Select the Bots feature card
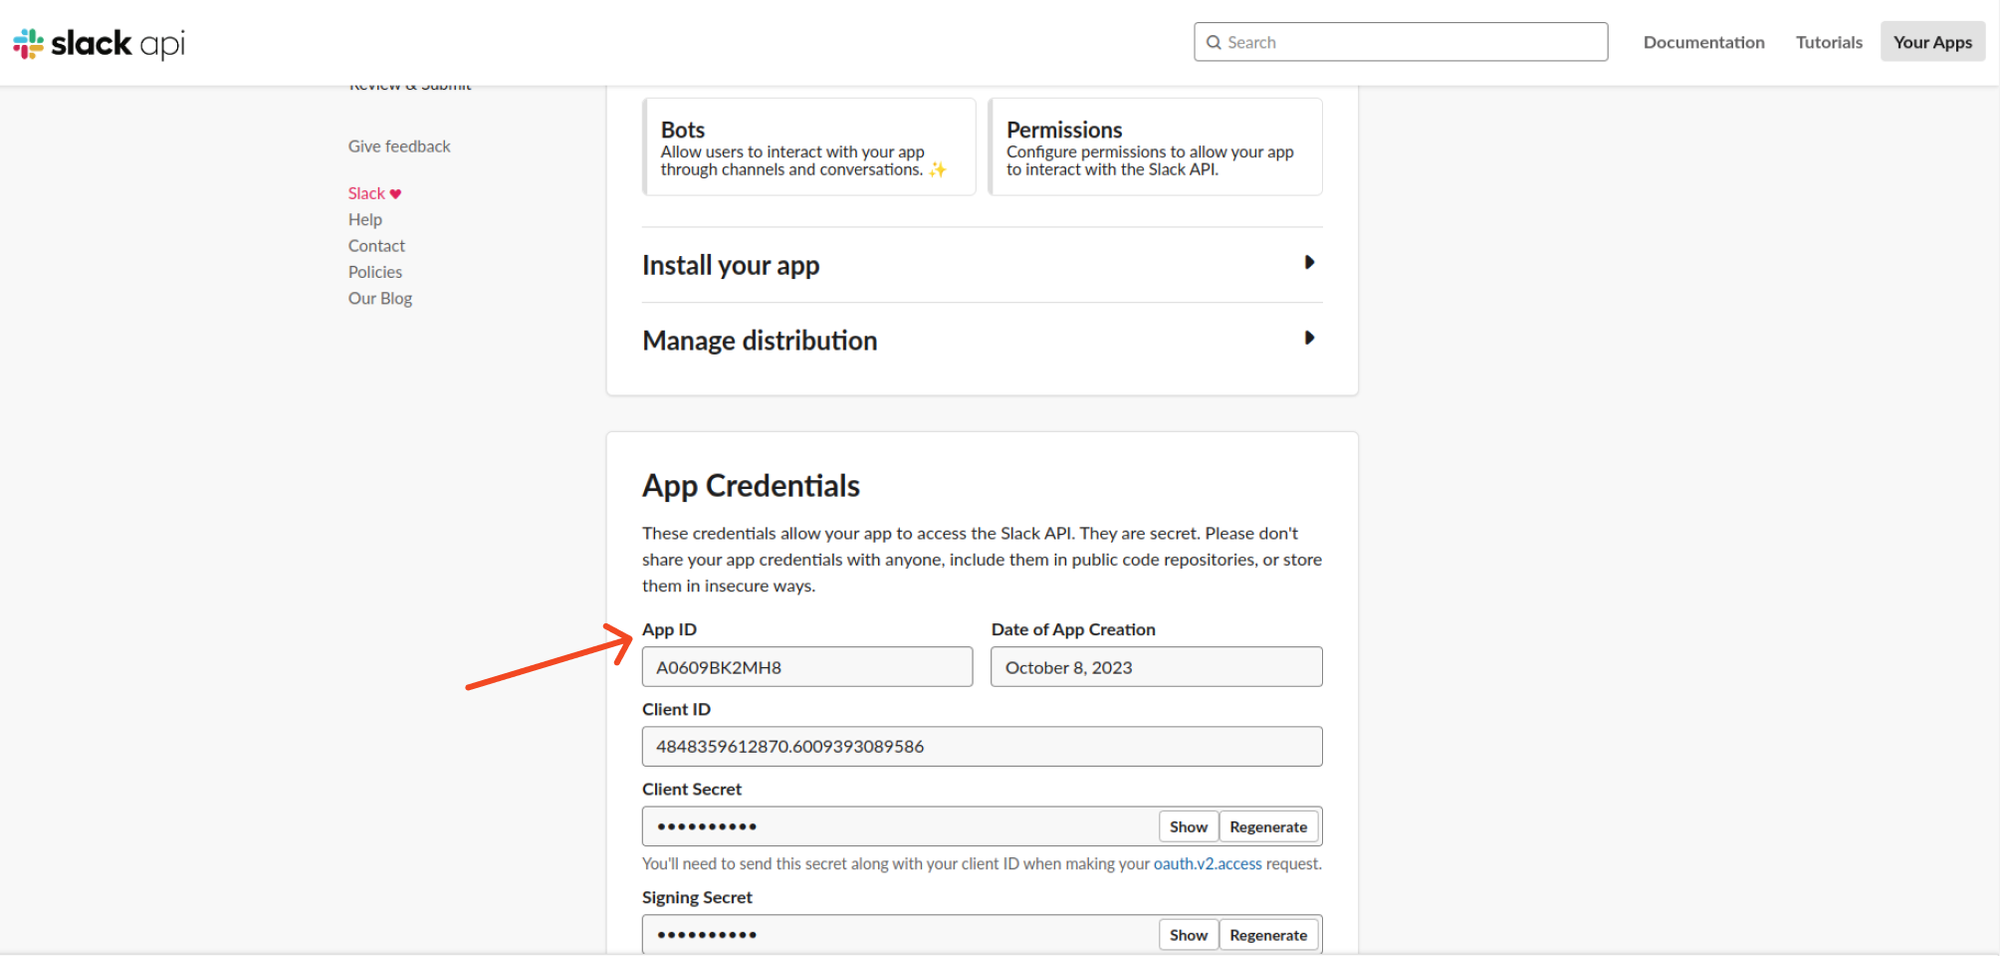The image size is (2000, 956). (809, 147)
